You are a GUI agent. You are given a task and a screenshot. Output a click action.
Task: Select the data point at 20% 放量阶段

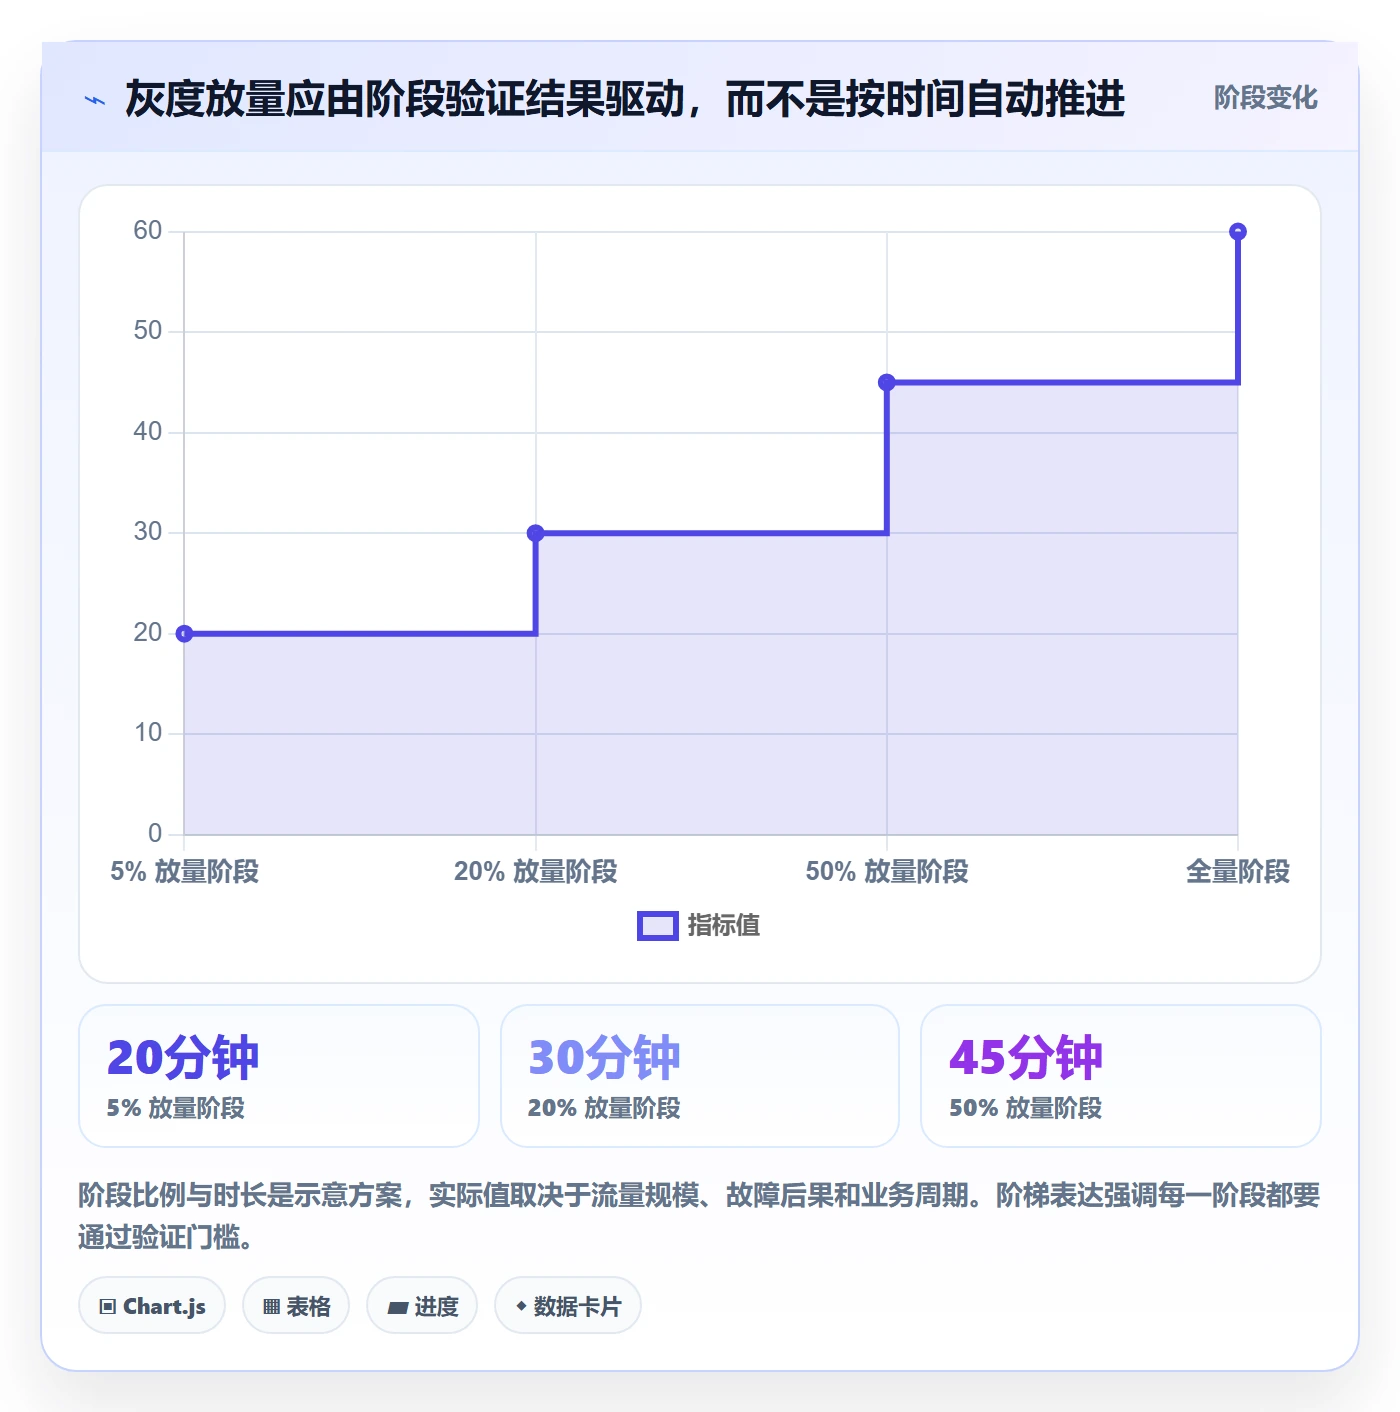tap(536, 533)
